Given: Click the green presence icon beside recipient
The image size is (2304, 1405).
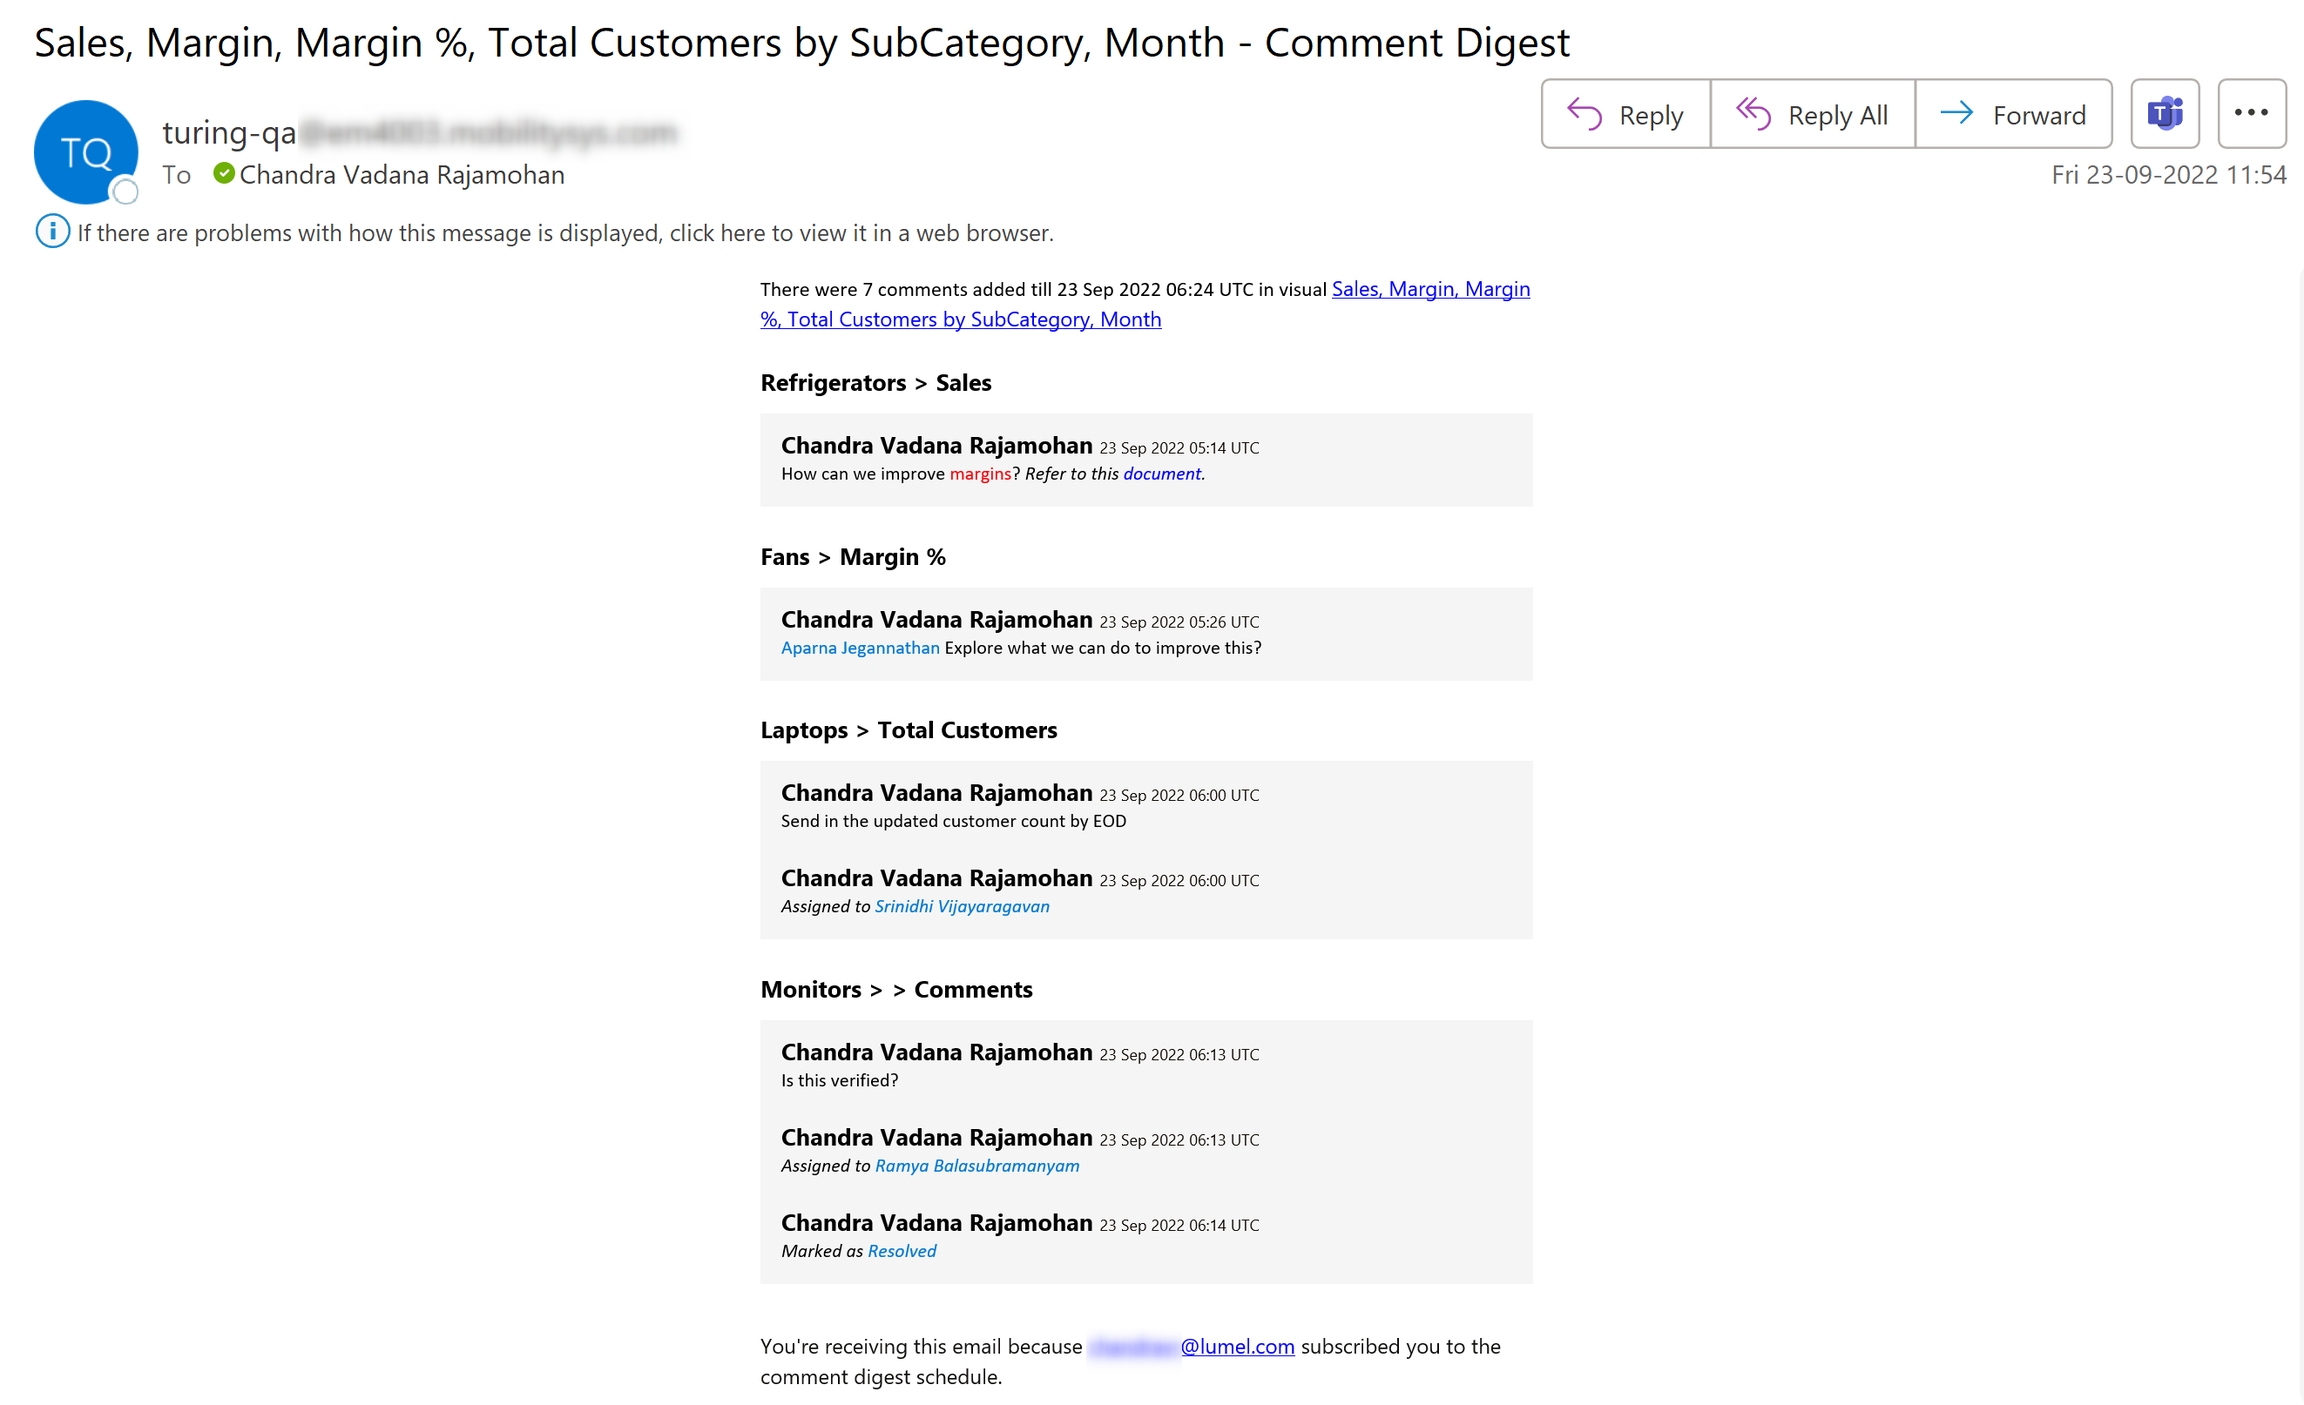Looking at the screenshot, I should [x=224, y=174].
